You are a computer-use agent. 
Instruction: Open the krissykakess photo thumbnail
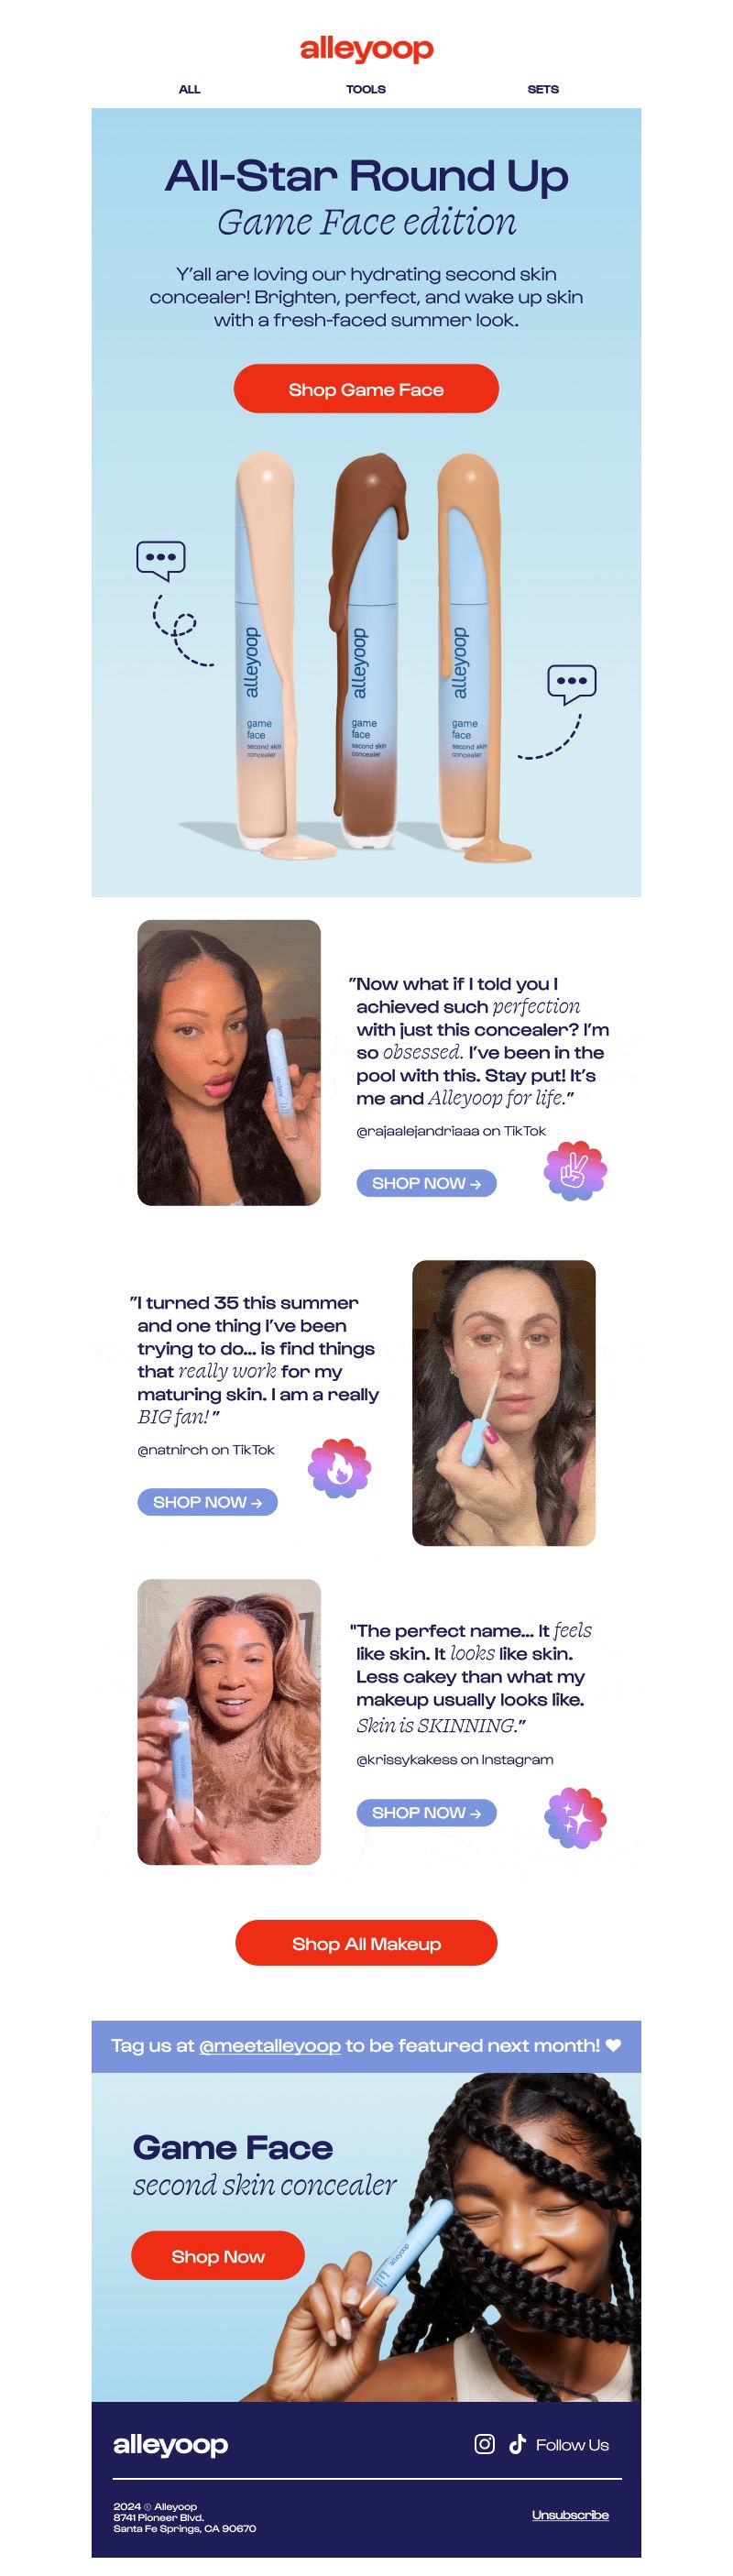pyautogui.click(x=229, y=1721)
